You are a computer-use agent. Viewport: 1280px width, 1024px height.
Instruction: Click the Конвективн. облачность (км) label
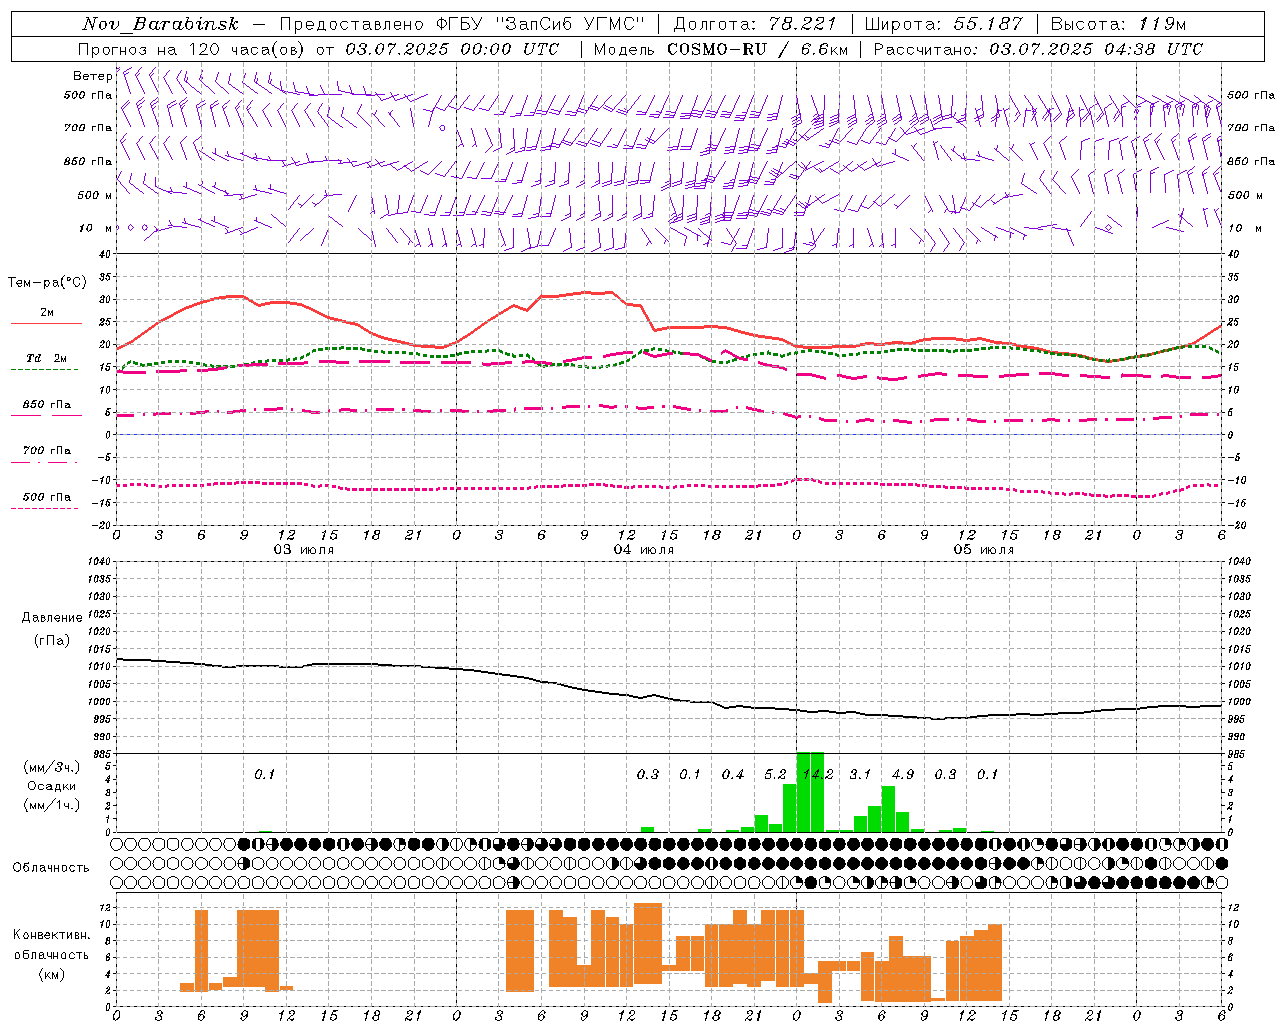point(51,954)
